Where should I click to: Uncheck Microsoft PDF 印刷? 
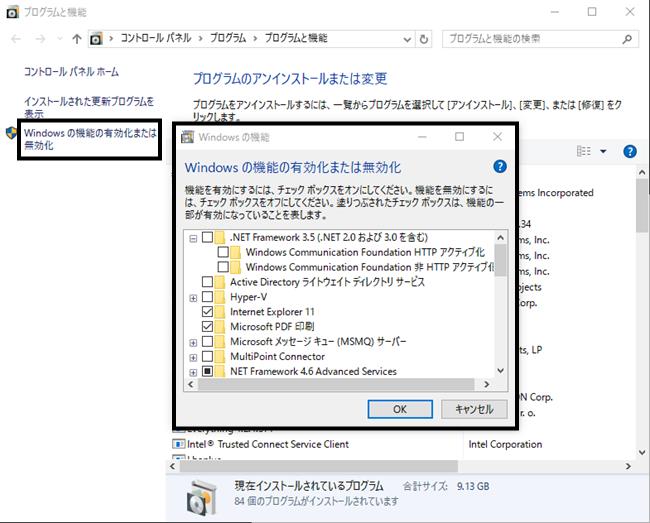207,327
